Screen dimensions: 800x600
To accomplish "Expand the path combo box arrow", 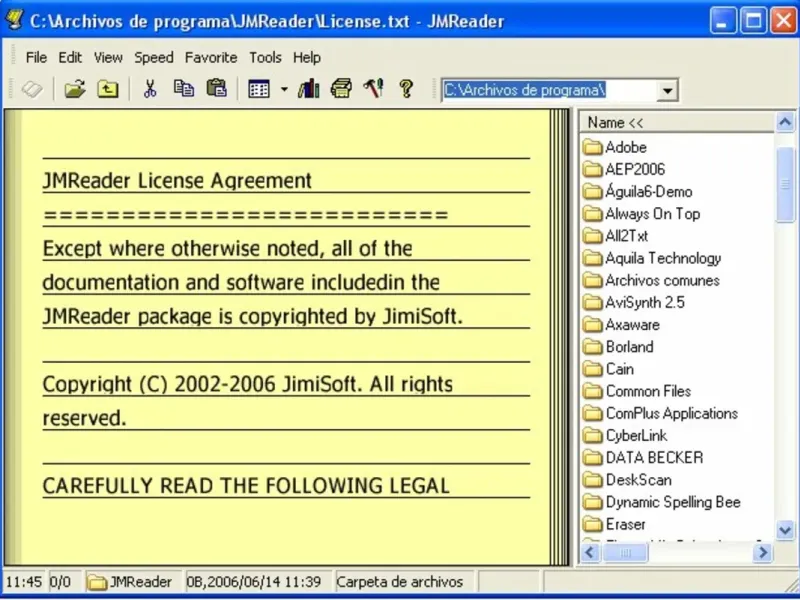I will point(667,91).
